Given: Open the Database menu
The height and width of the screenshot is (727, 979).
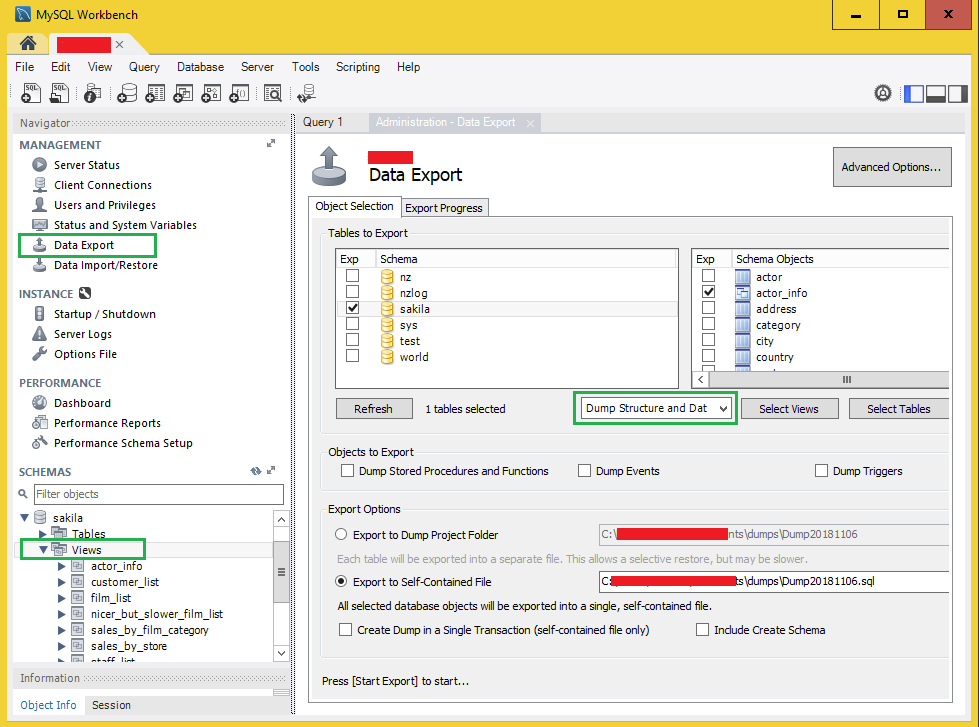Looking at the screenshot, I should tap(200, 67).
